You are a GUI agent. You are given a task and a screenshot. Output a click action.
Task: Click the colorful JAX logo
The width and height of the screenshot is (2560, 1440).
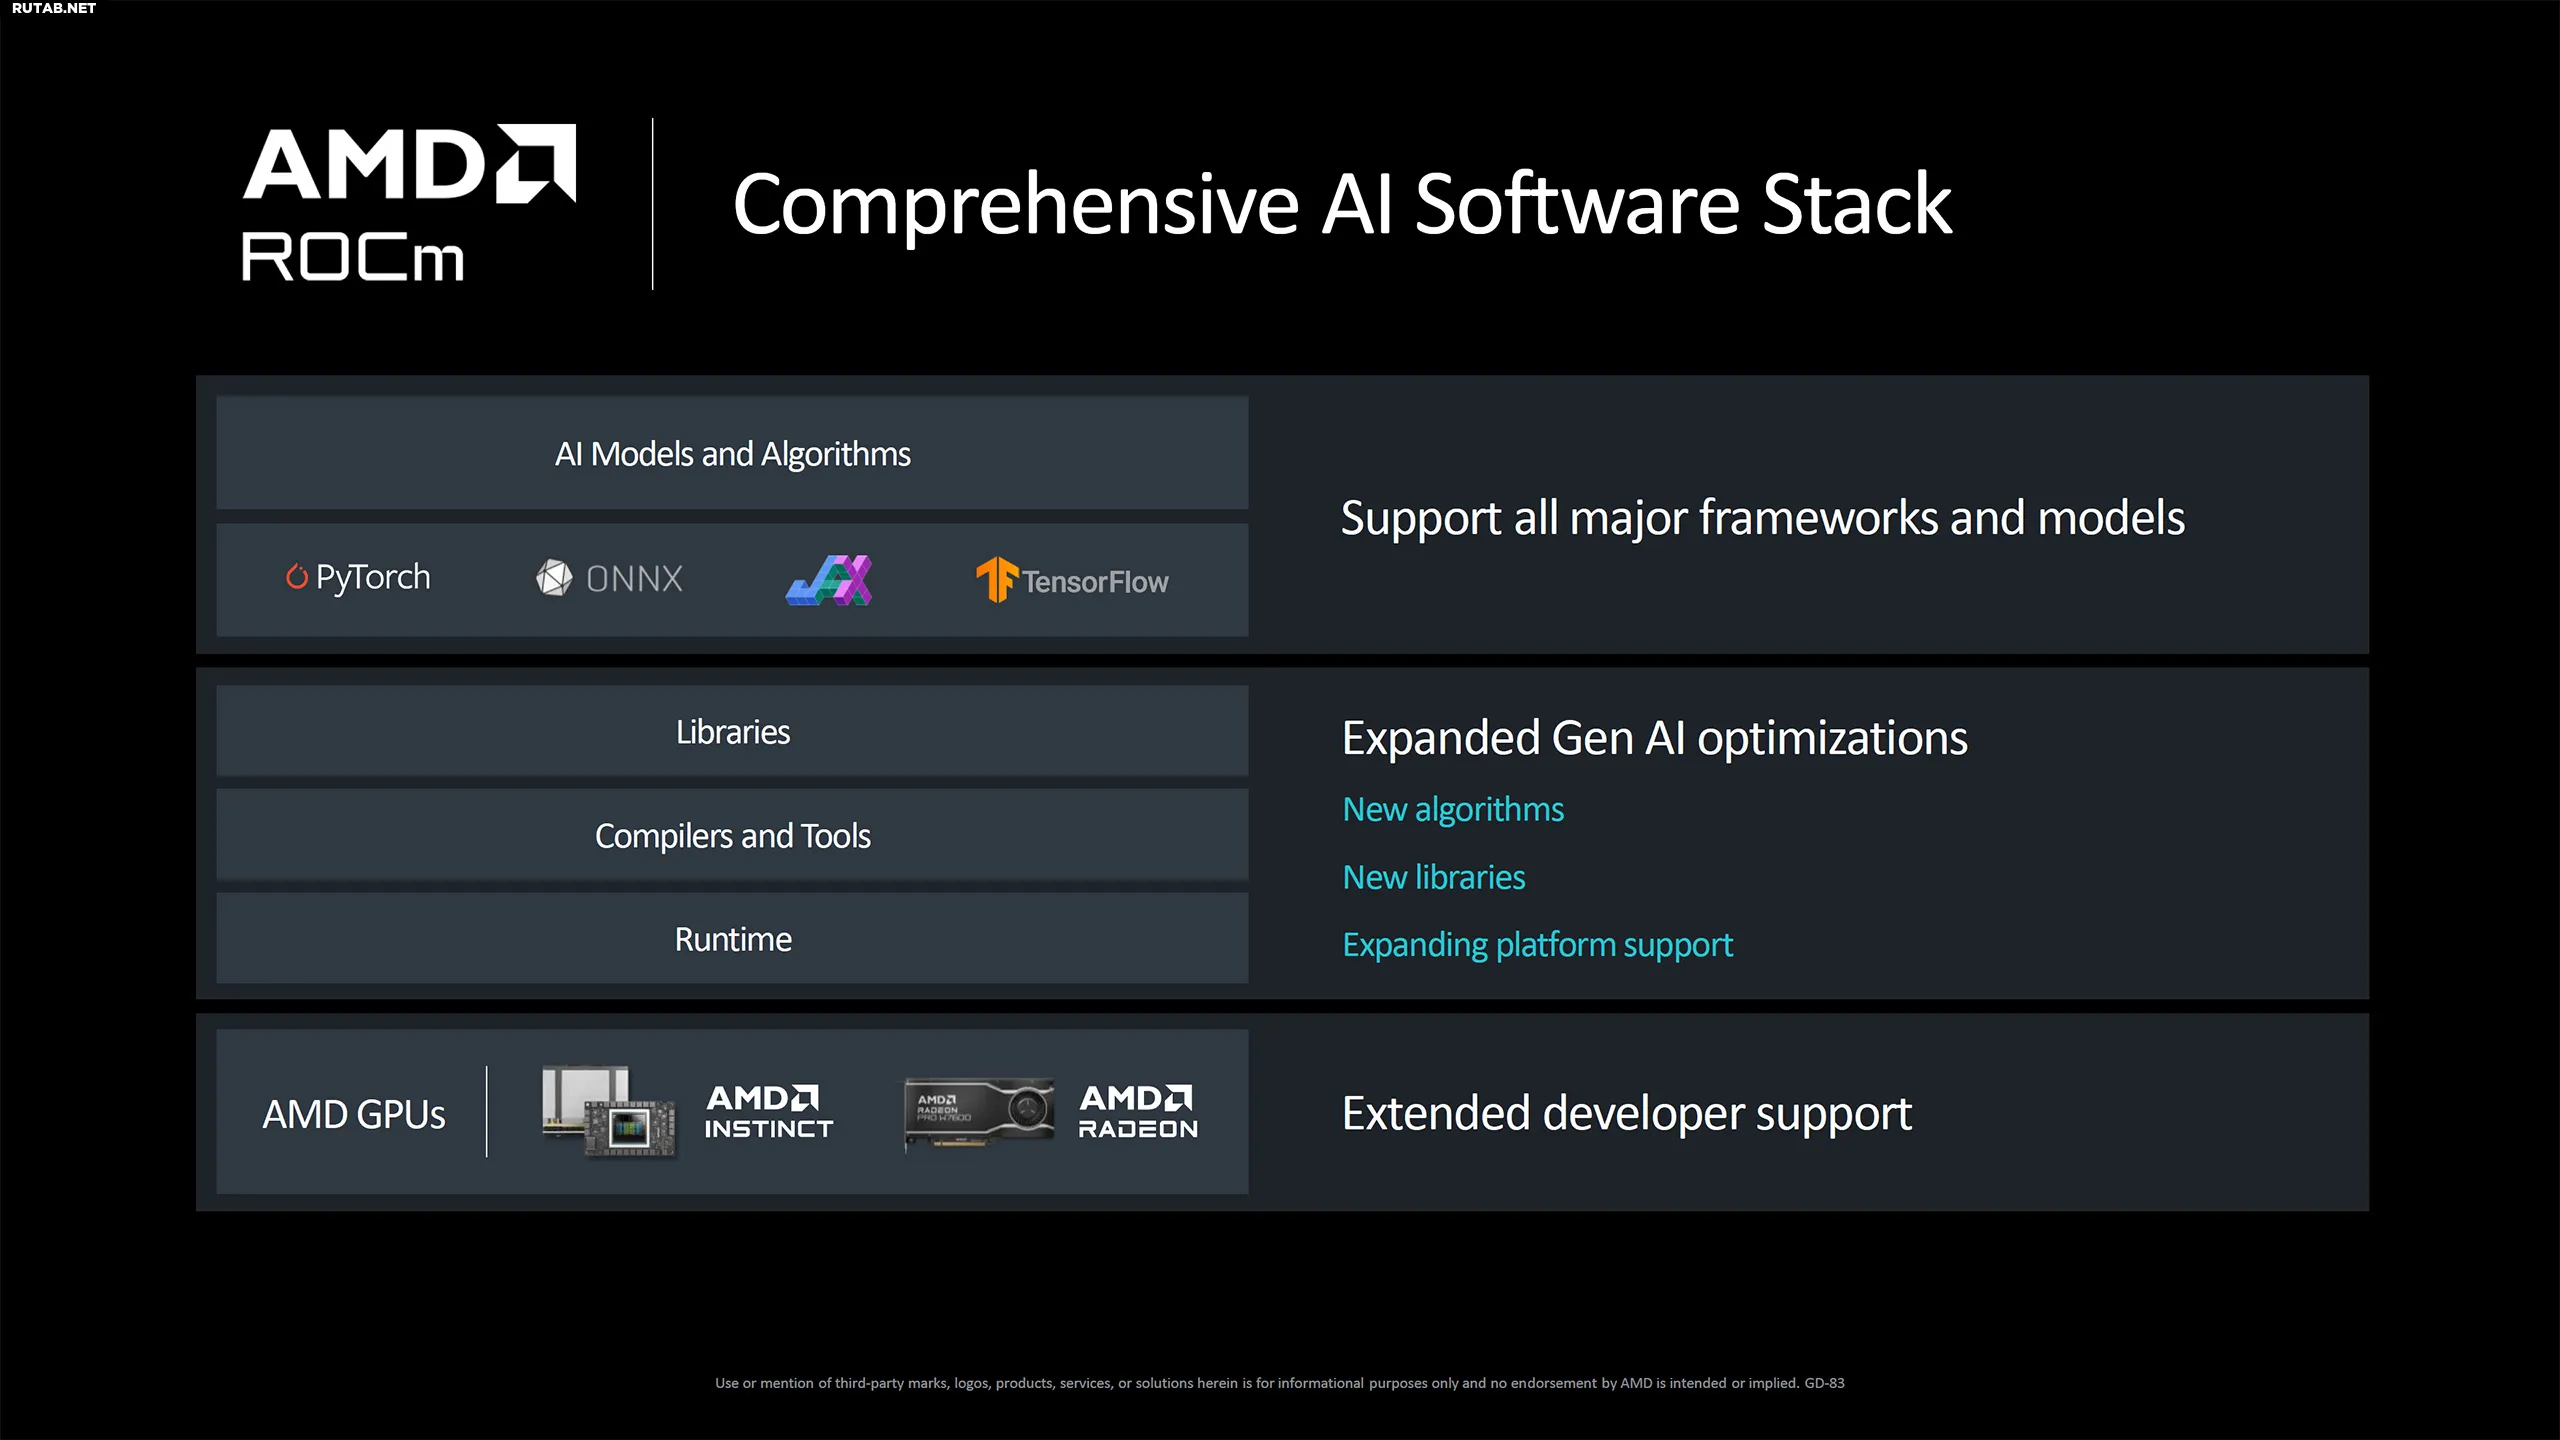coord(829,580)
